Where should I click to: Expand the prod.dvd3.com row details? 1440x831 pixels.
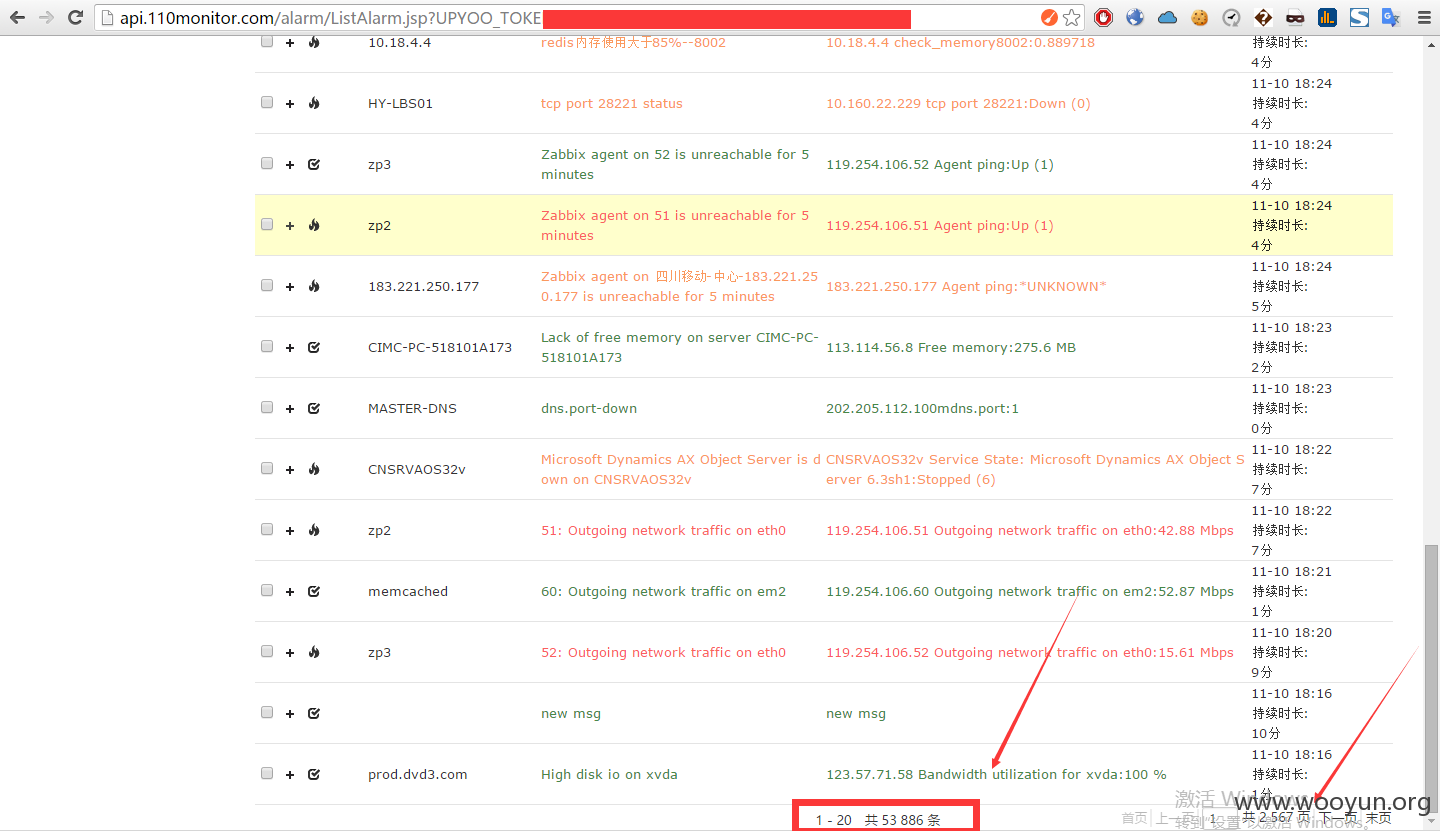pyautogui.click(x=290, y=775)
